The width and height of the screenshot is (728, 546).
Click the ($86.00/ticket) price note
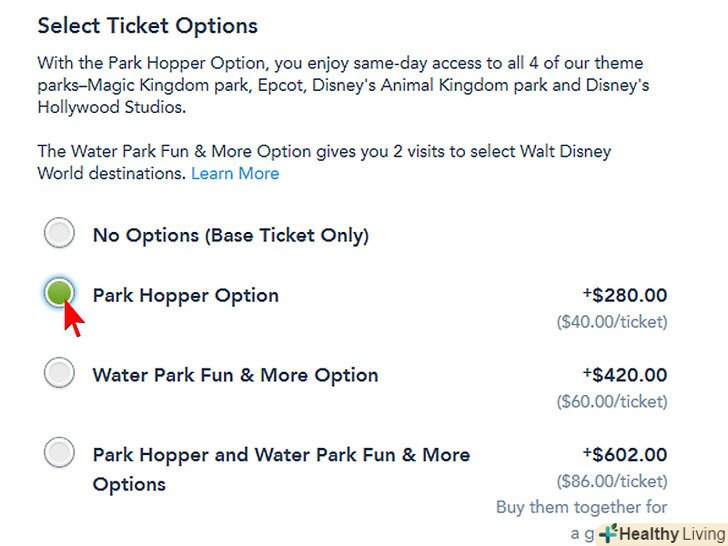611,481
